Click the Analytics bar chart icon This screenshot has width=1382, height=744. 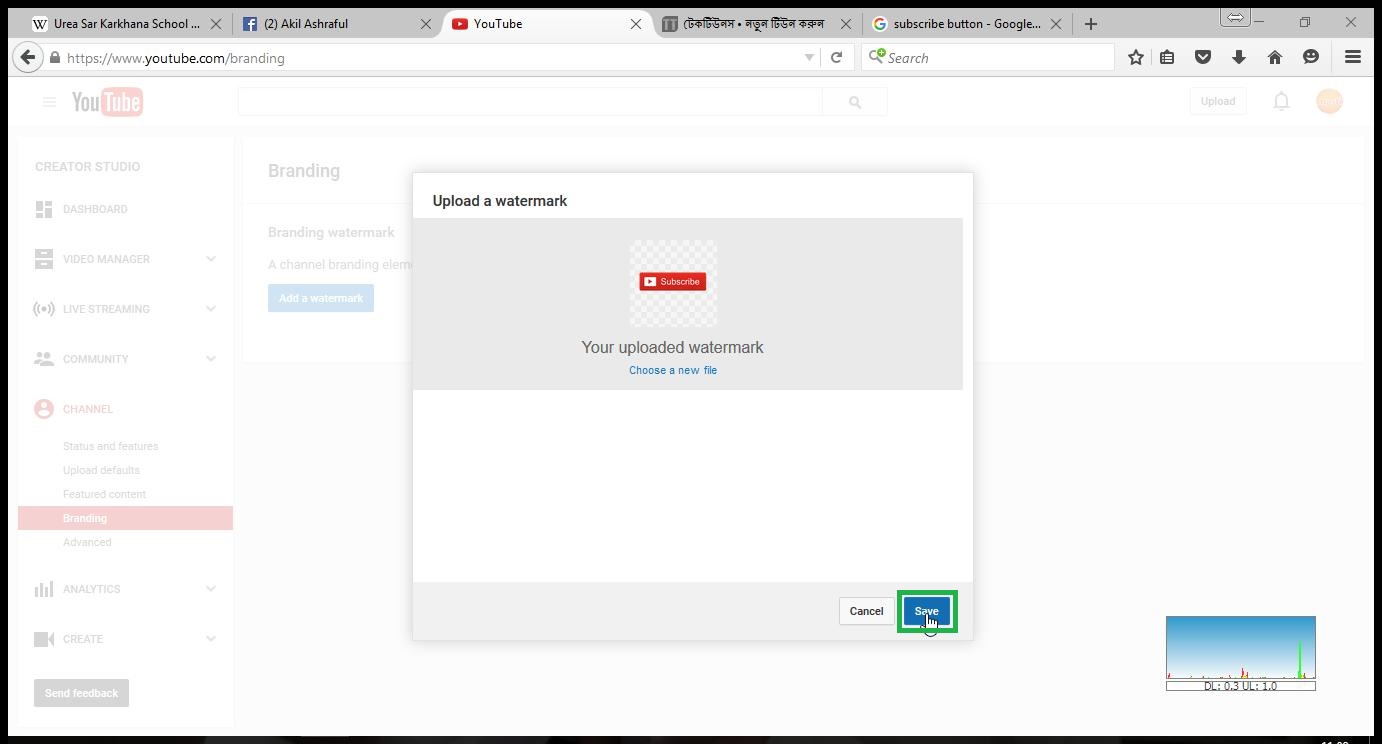point(44,589)
